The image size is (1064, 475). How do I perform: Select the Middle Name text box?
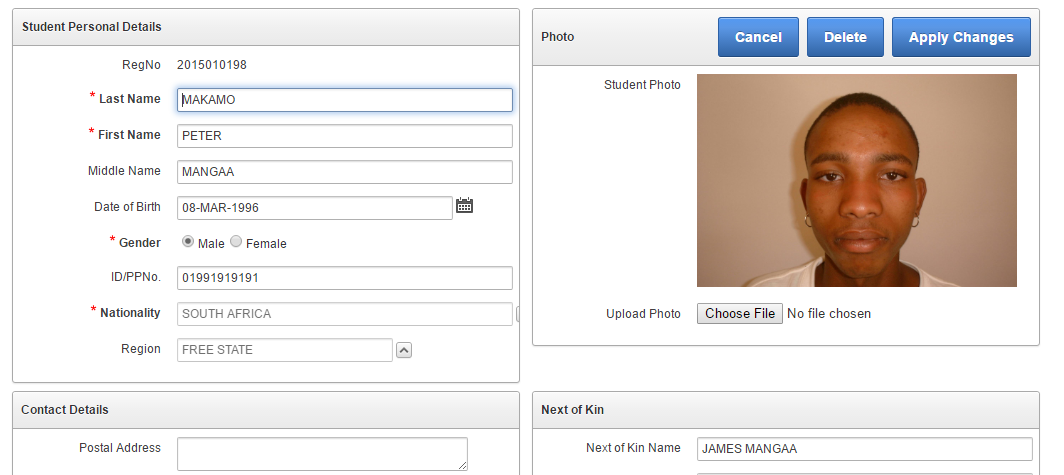pyautogui.click(x=344, y=172)
